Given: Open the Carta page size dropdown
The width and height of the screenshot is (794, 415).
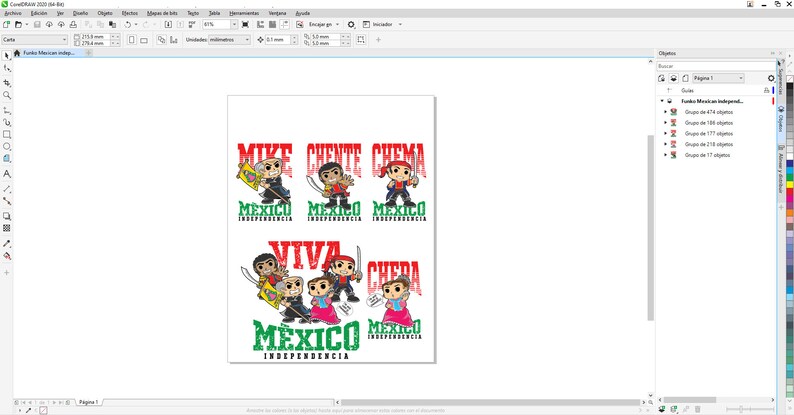Looking at the screenshot, I should [35, 39].
